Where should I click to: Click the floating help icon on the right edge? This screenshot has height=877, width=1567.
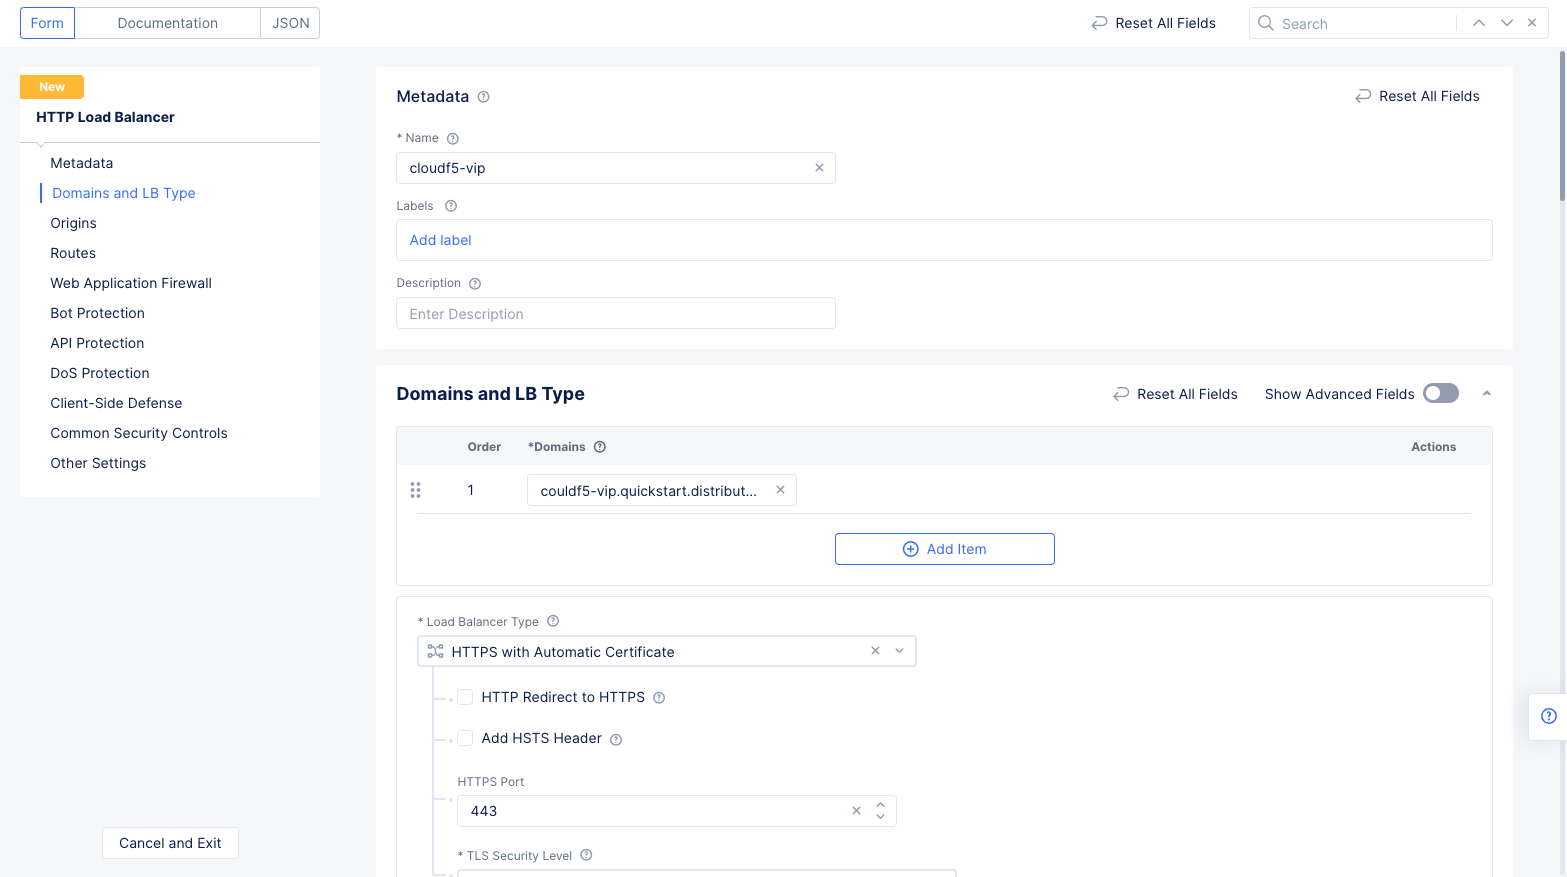click(x=1550, y=716)
